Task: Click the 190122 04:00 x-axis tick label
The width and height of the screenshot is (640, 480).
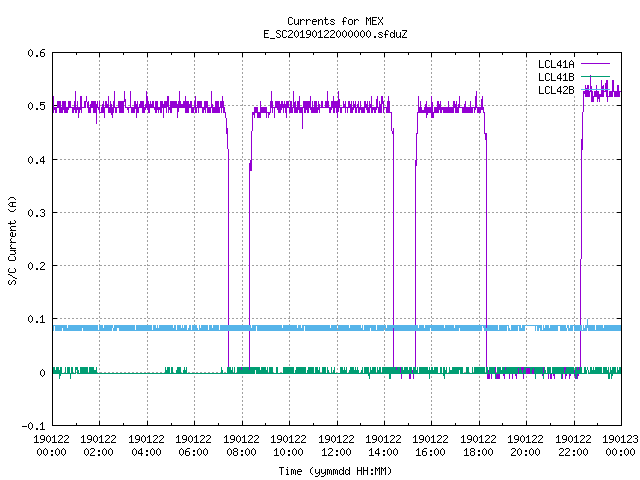Action: point(146,446)
